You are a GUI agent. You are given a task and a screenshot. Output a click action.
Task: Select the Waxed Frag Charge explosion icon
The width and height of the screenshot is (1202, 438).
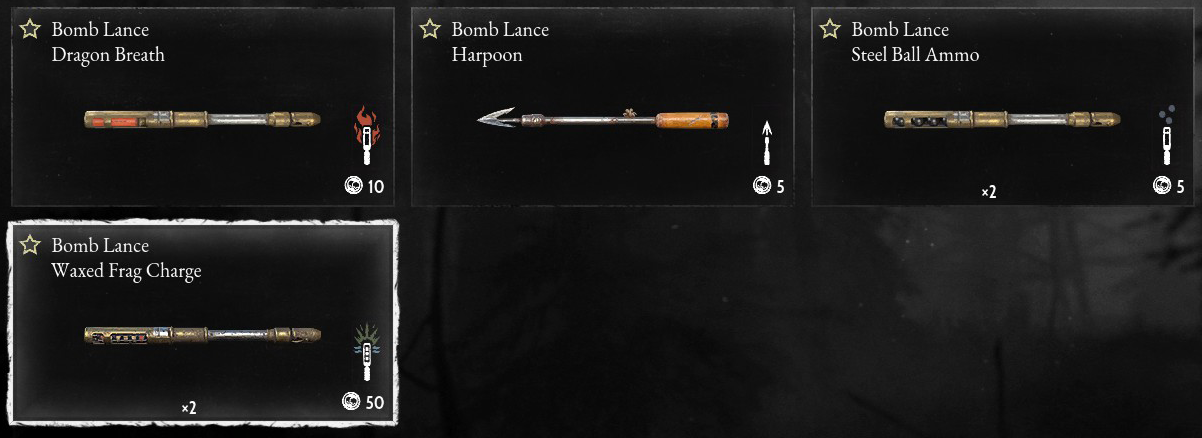pyautogui.click(x=367, y=353)
